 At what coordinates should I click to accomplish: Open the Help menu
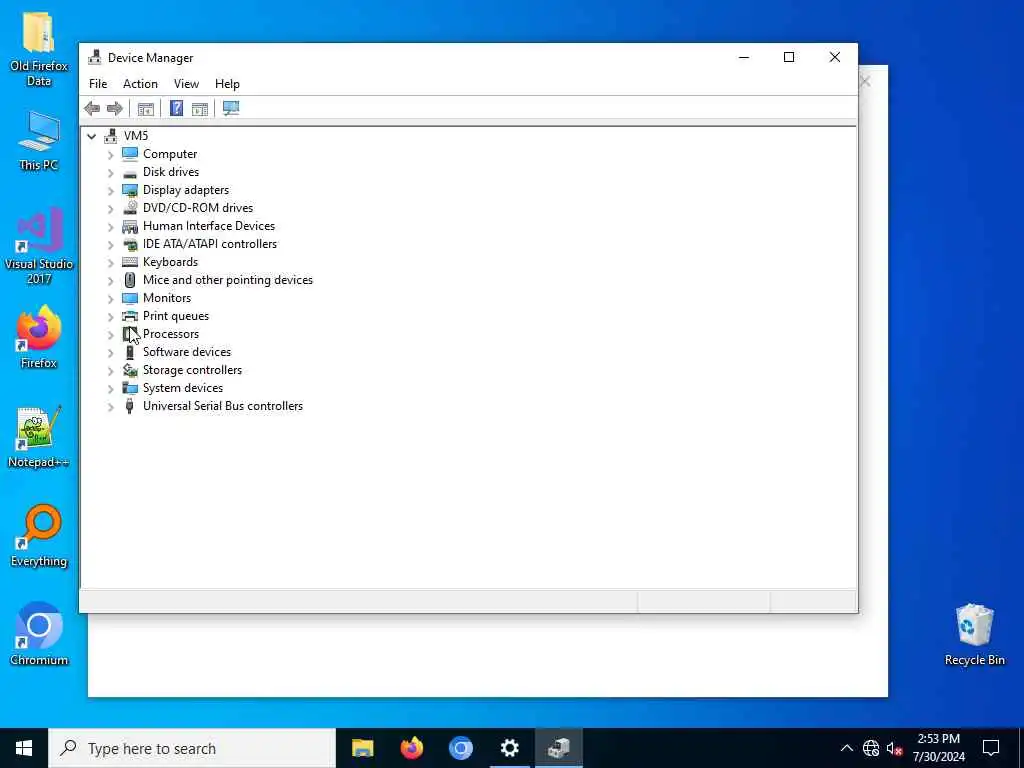click(x=227, y=84)
